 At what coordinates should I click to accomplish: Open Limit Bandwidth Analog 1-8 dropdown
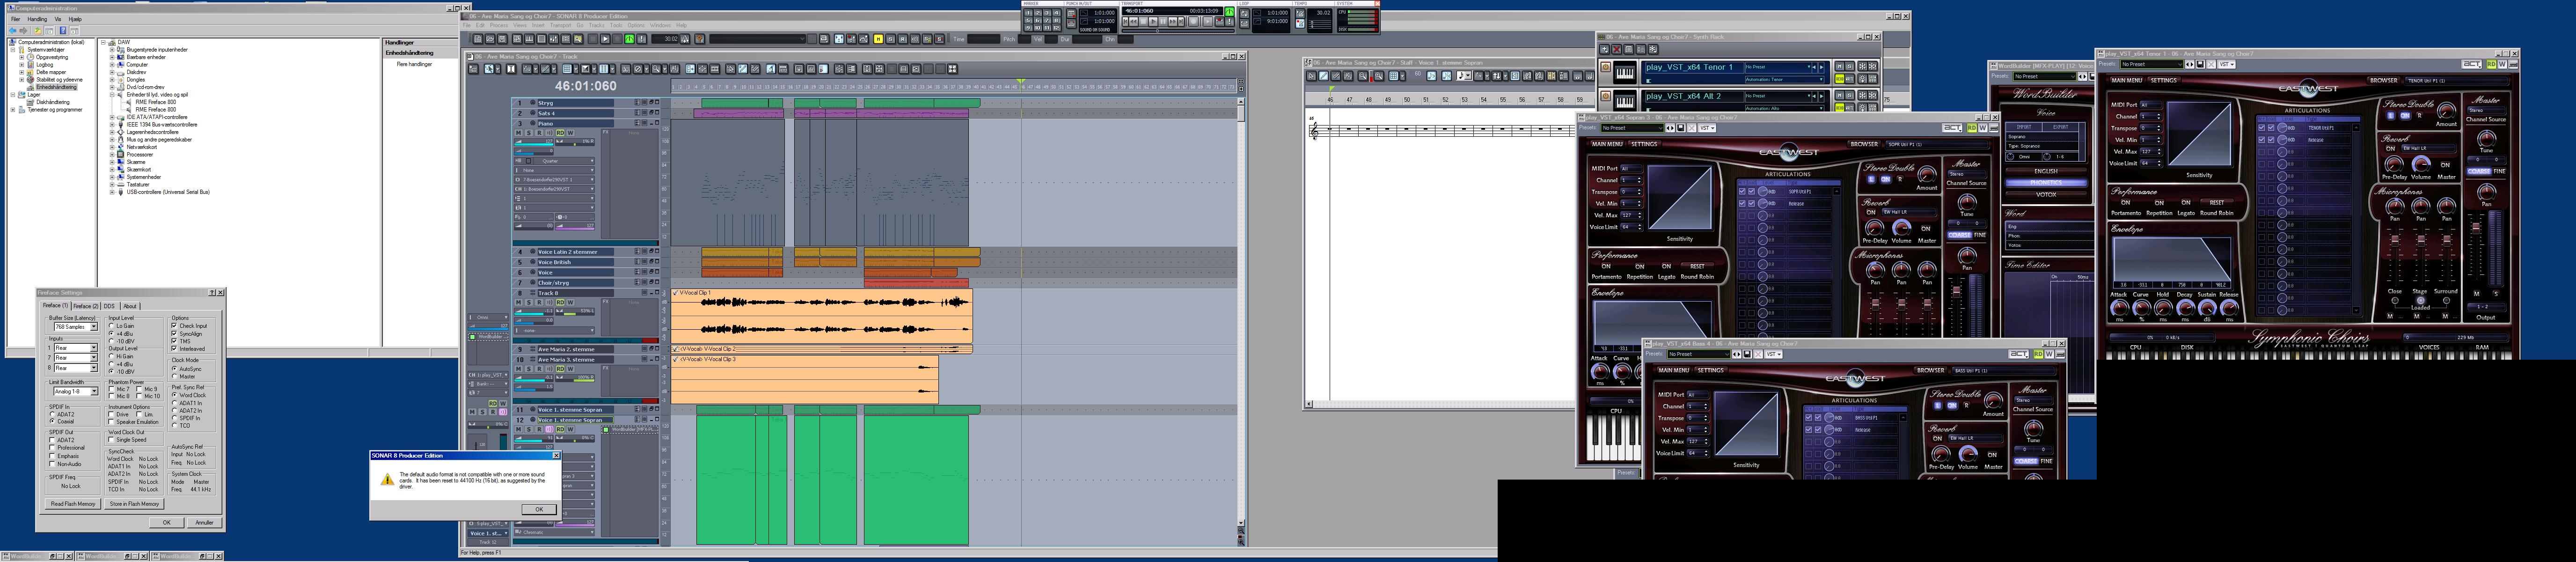[94, 391]
